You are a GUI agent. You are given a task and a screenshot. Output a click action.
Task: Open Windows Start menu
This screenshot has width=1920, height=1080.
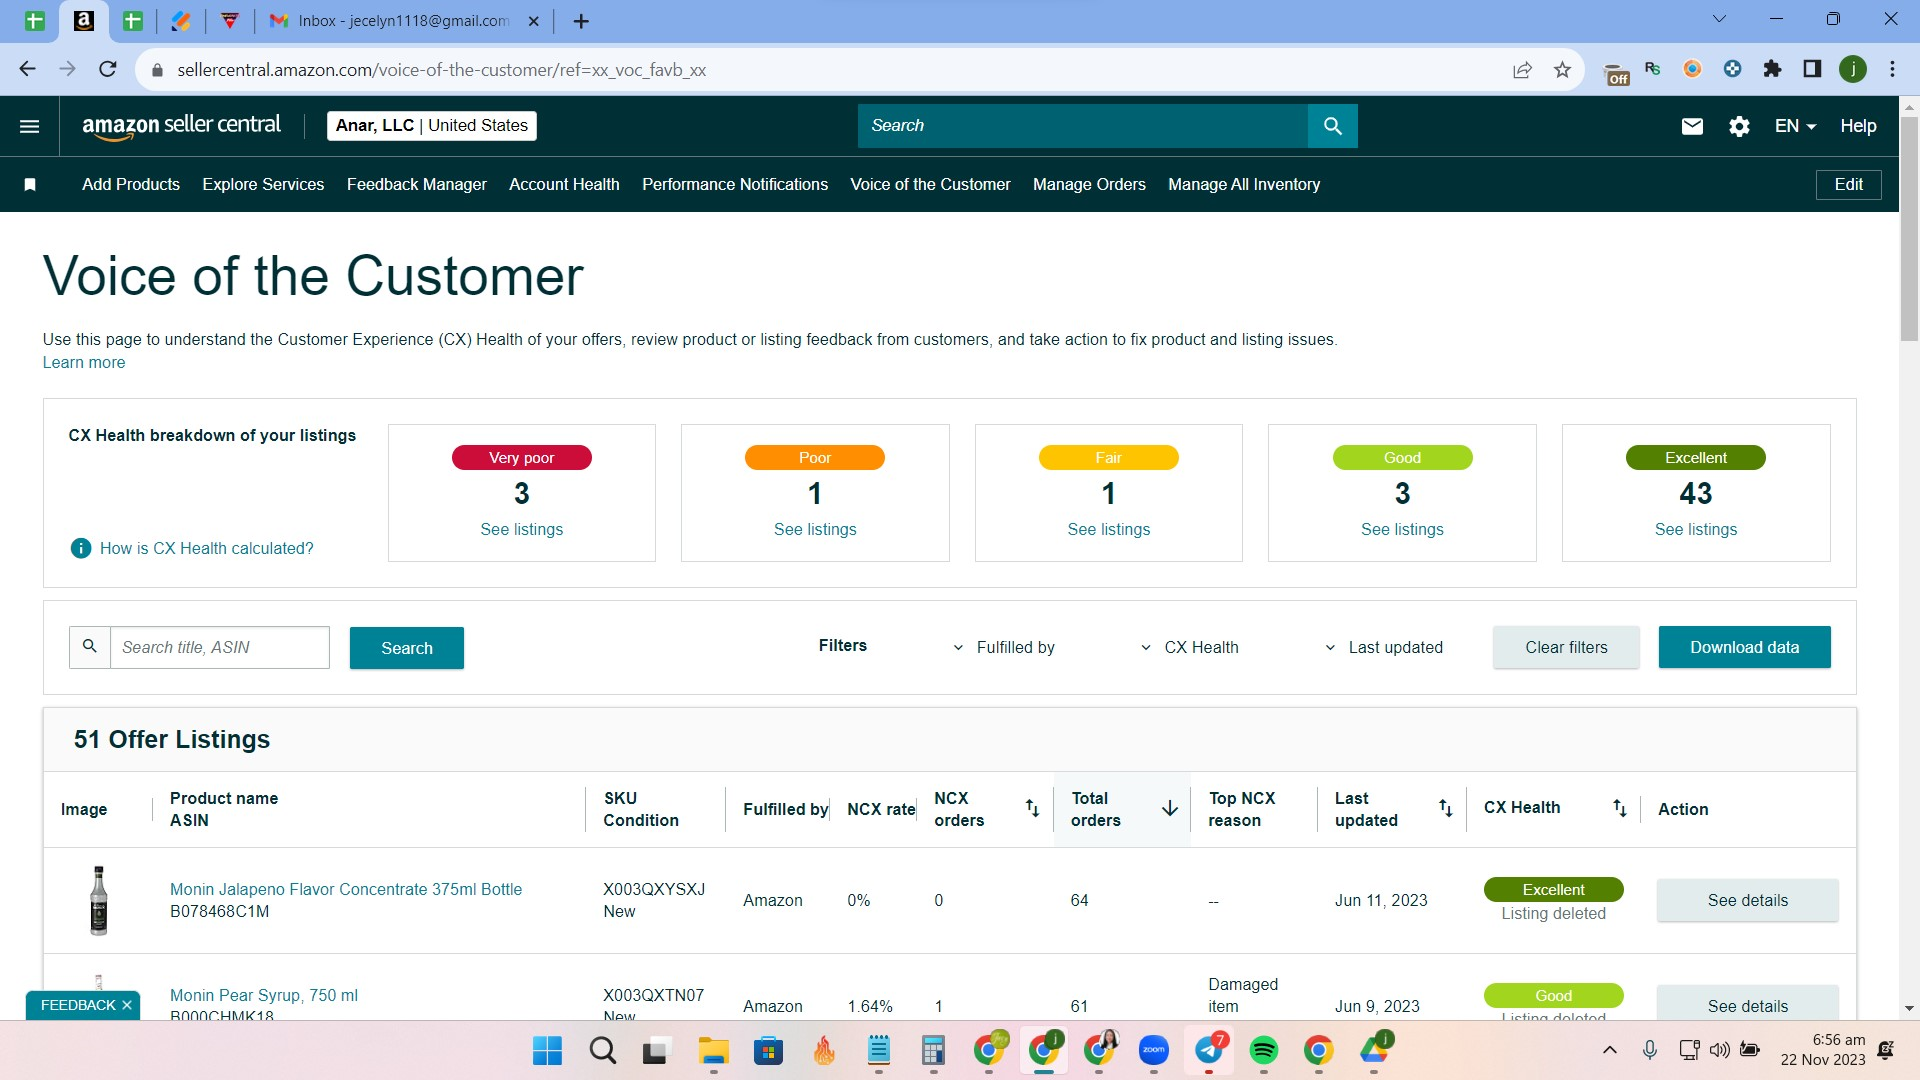tap(547, 1051)
